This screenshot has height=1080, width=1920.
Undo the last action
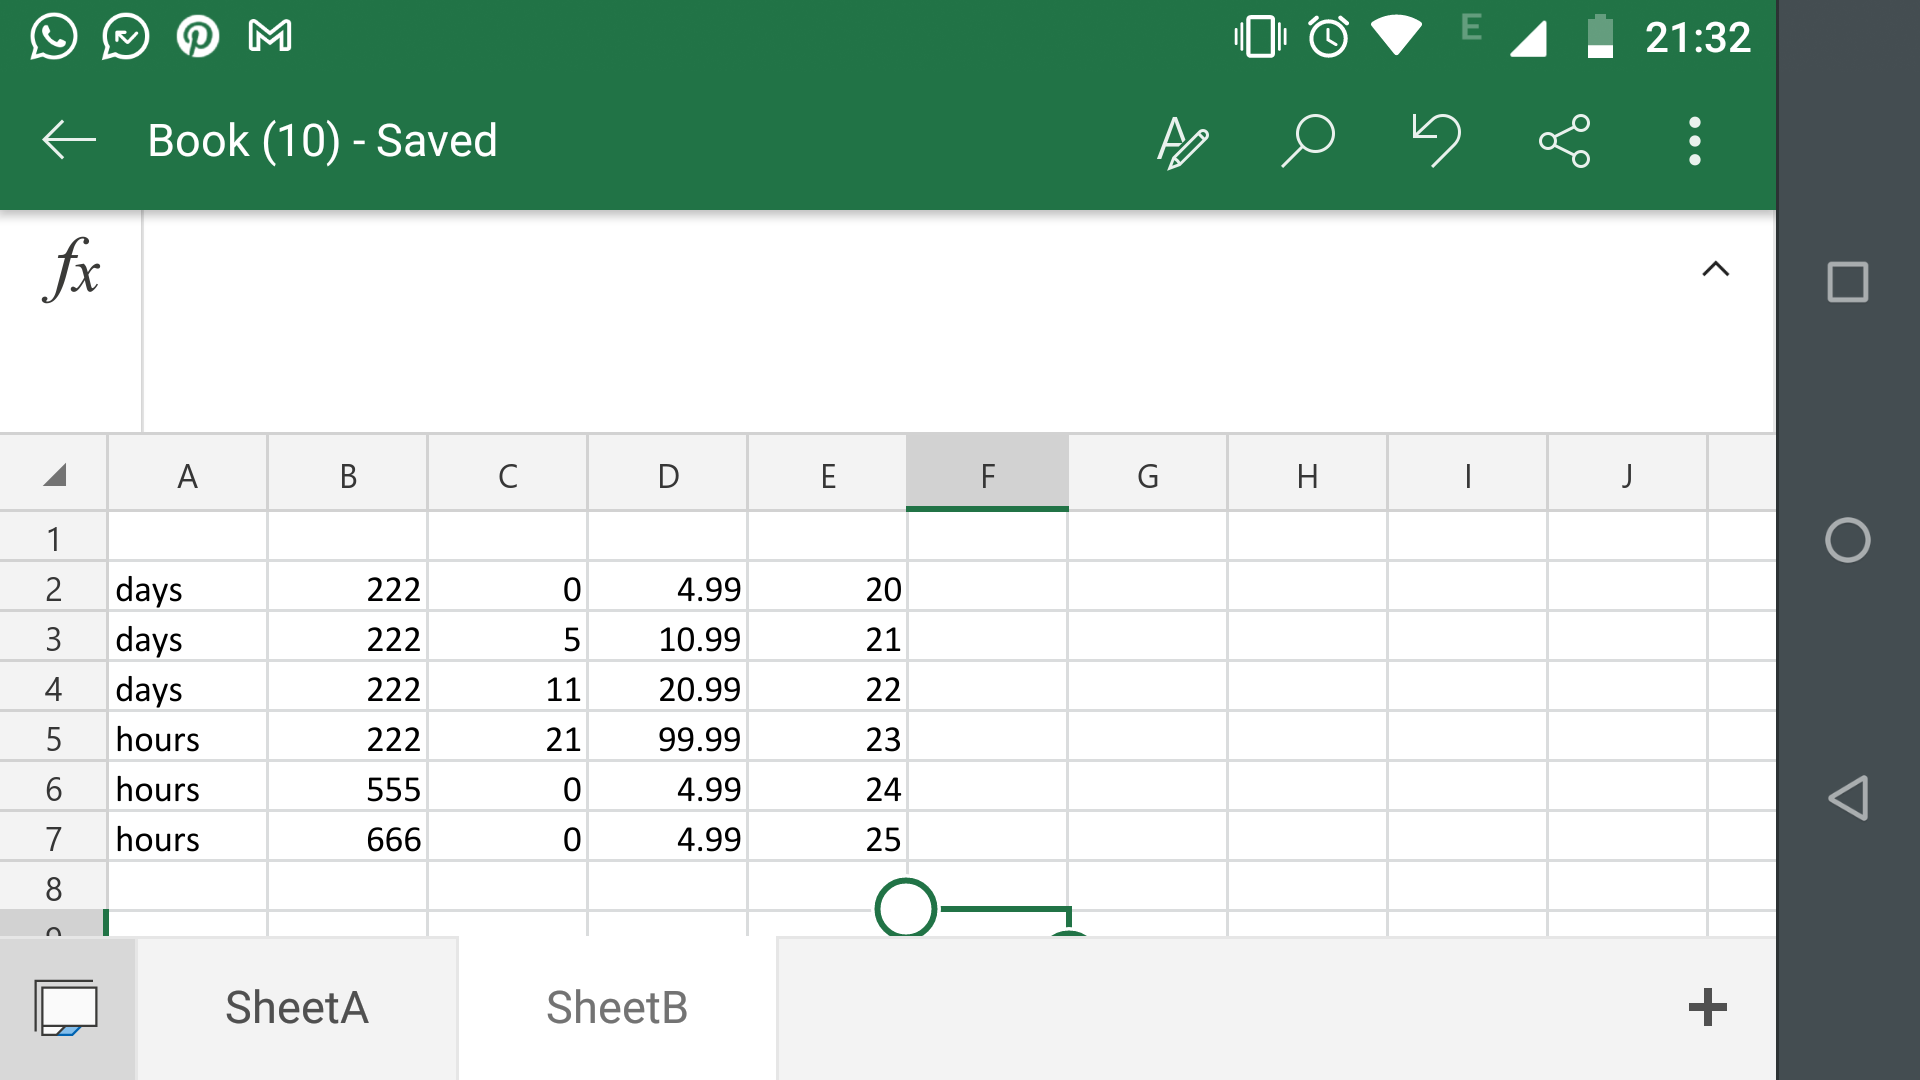pyautogui.click(x=1437, y=140)
